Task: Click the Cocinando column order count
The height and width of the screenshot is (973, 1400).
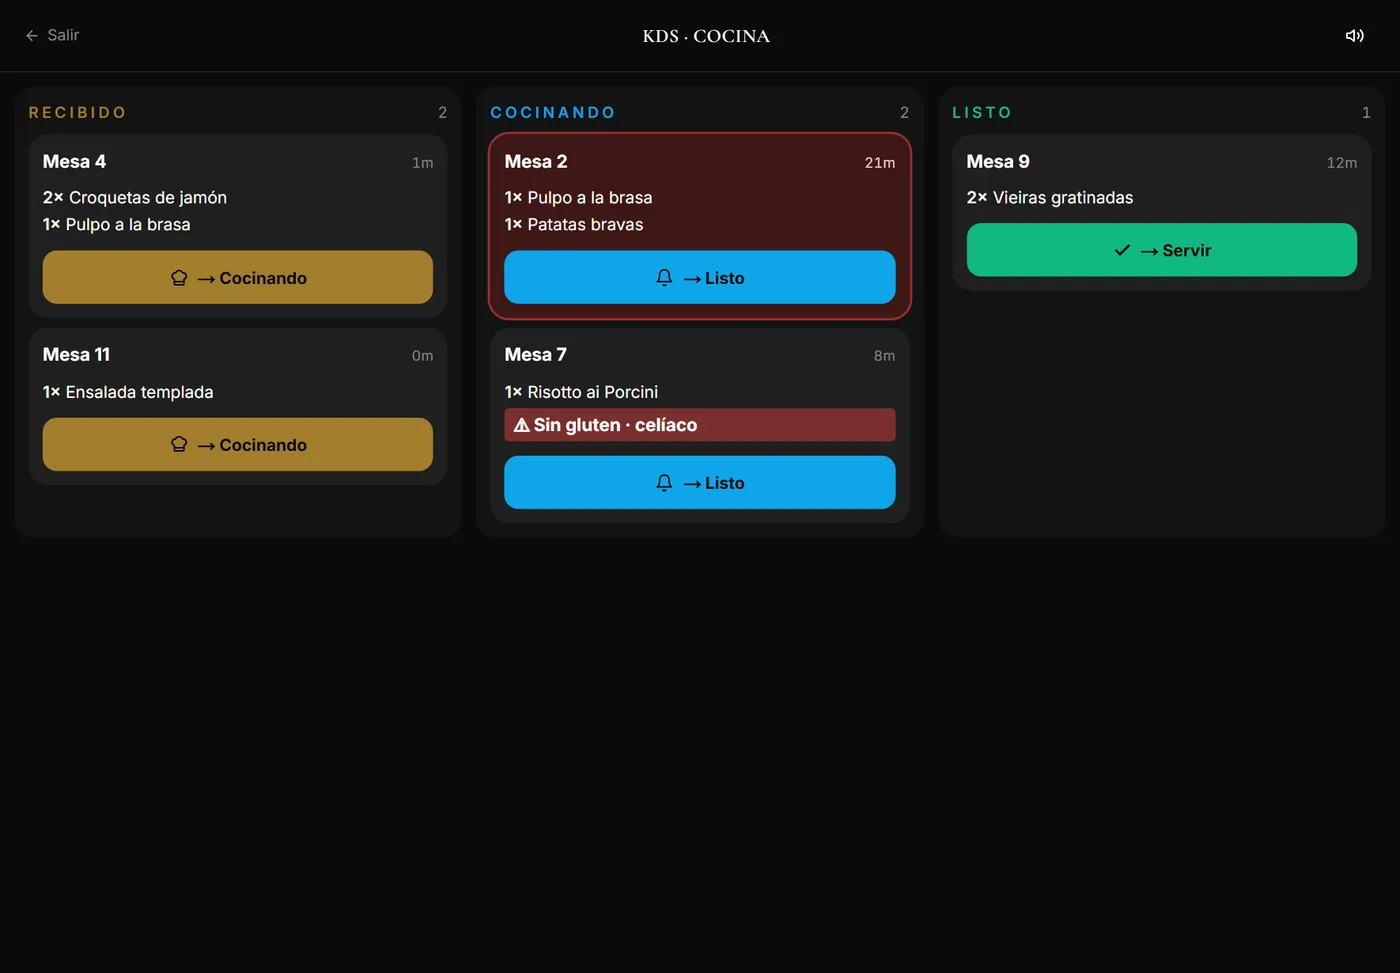Action: point(904,113)
